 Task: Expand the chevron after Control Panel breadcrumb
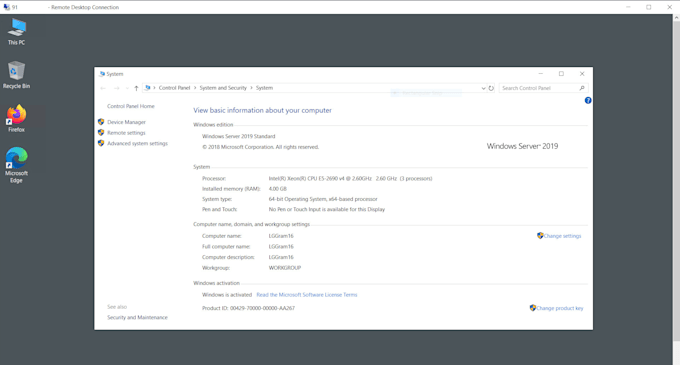coord(195,88)
